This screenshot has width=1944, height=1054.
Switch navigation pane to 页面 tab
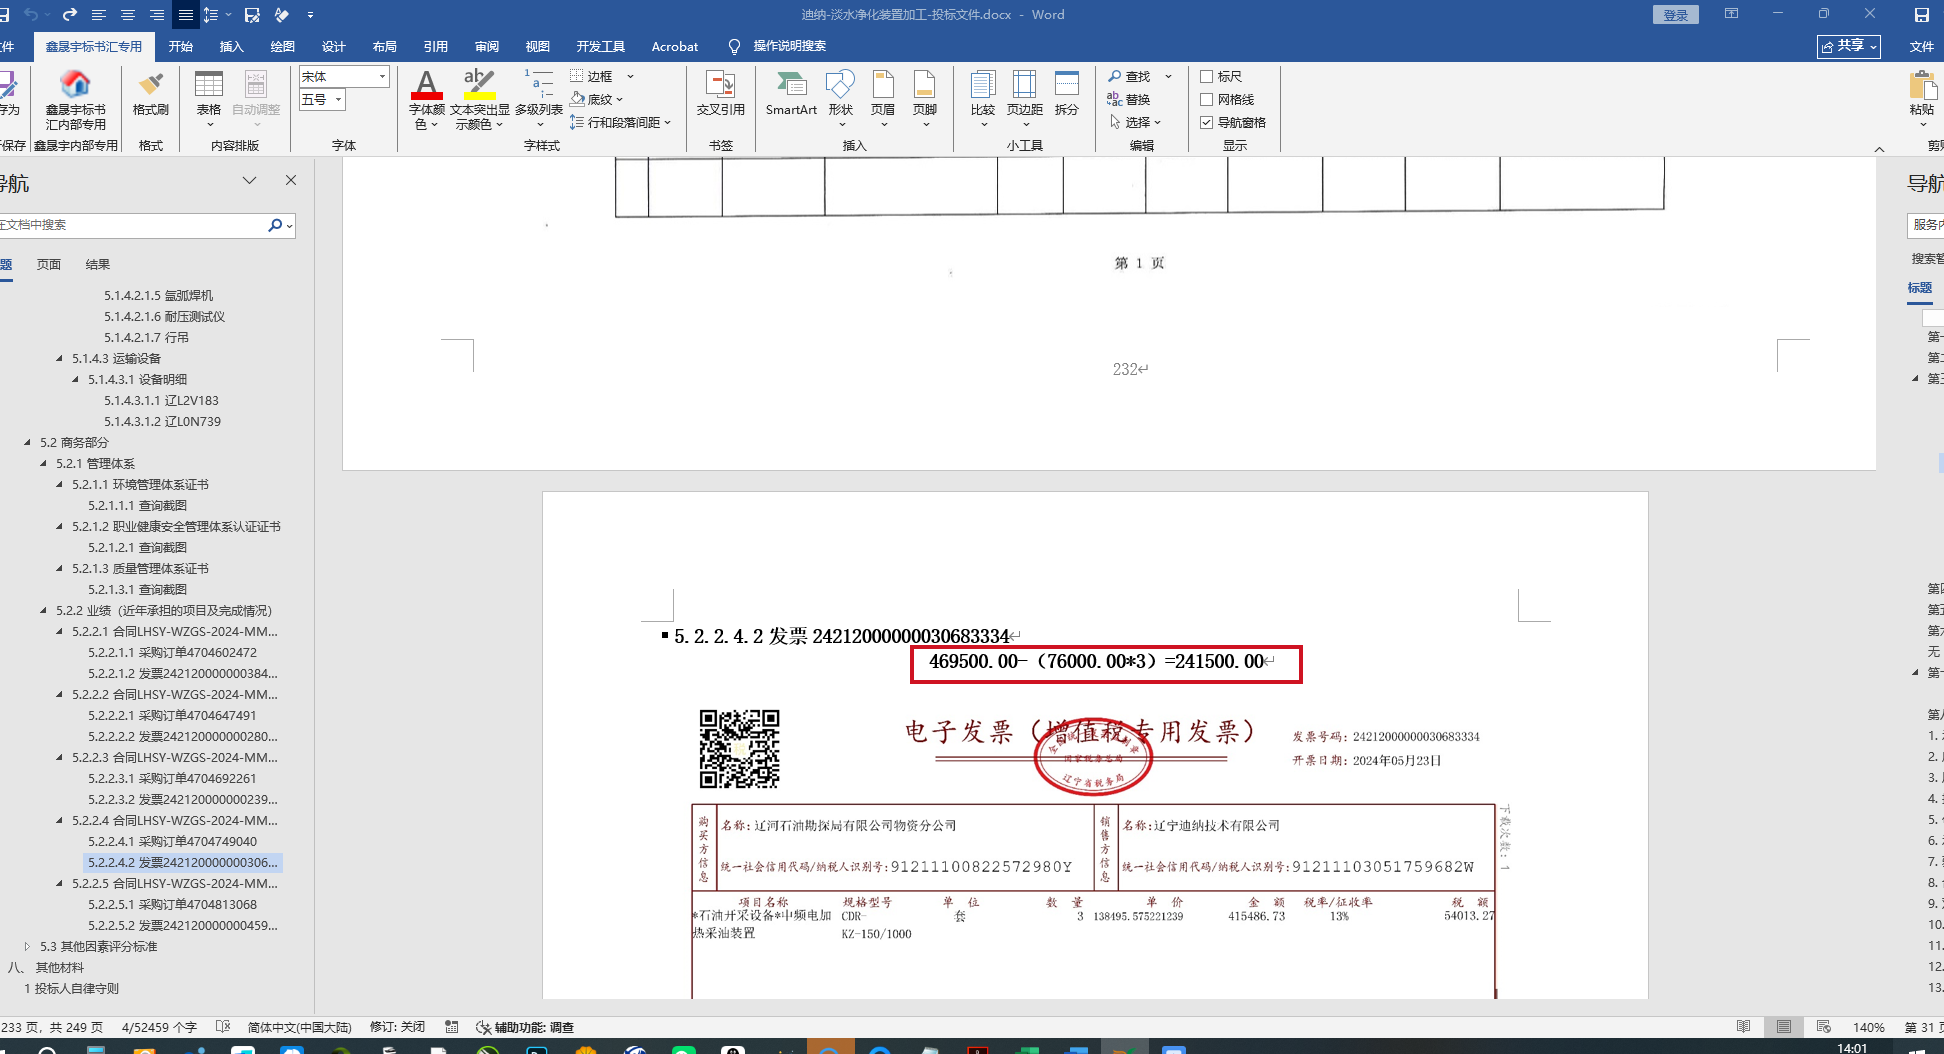49,264
